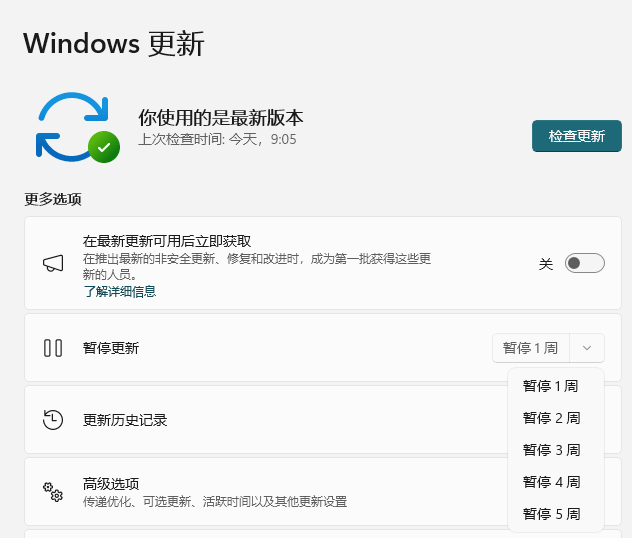The width and height of the screenshot is (632, 538).
Task: Click the megaphone icon for latest updates
Action: pos(53,264)
